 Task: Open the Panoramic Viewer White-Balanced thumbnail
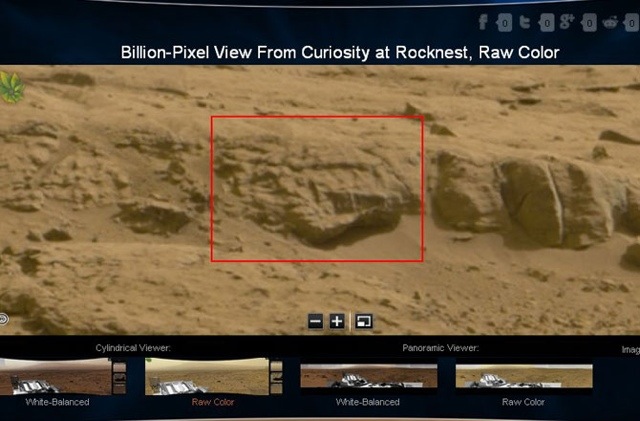point(369,376)
